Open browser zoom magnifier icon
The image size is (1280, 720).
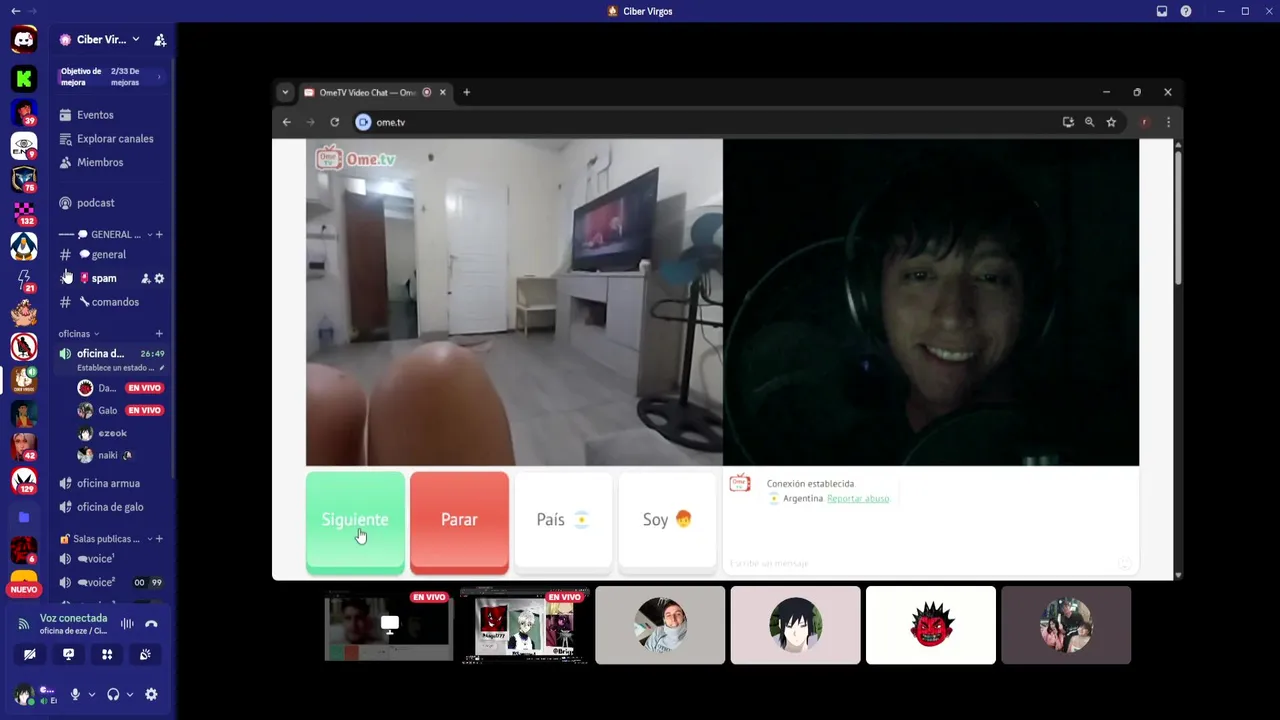coord(1089,122)
